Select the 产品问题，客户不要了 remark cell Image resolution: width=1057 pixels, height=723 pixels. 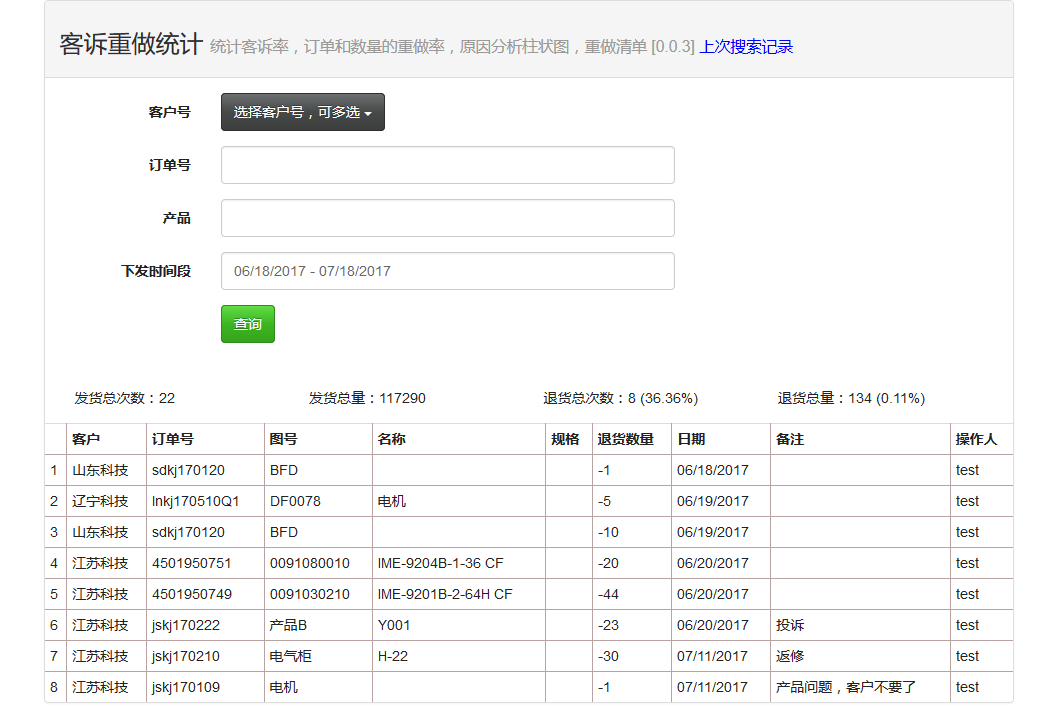(x=846, y=687)
